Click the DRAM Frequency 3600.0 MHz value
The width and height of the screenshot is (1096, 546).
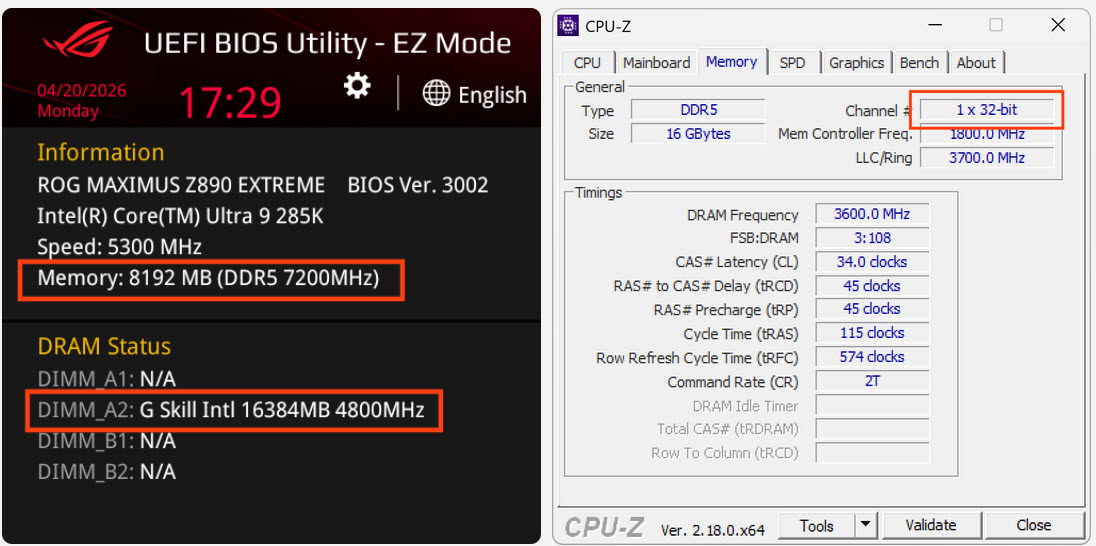tap(872, 214)
